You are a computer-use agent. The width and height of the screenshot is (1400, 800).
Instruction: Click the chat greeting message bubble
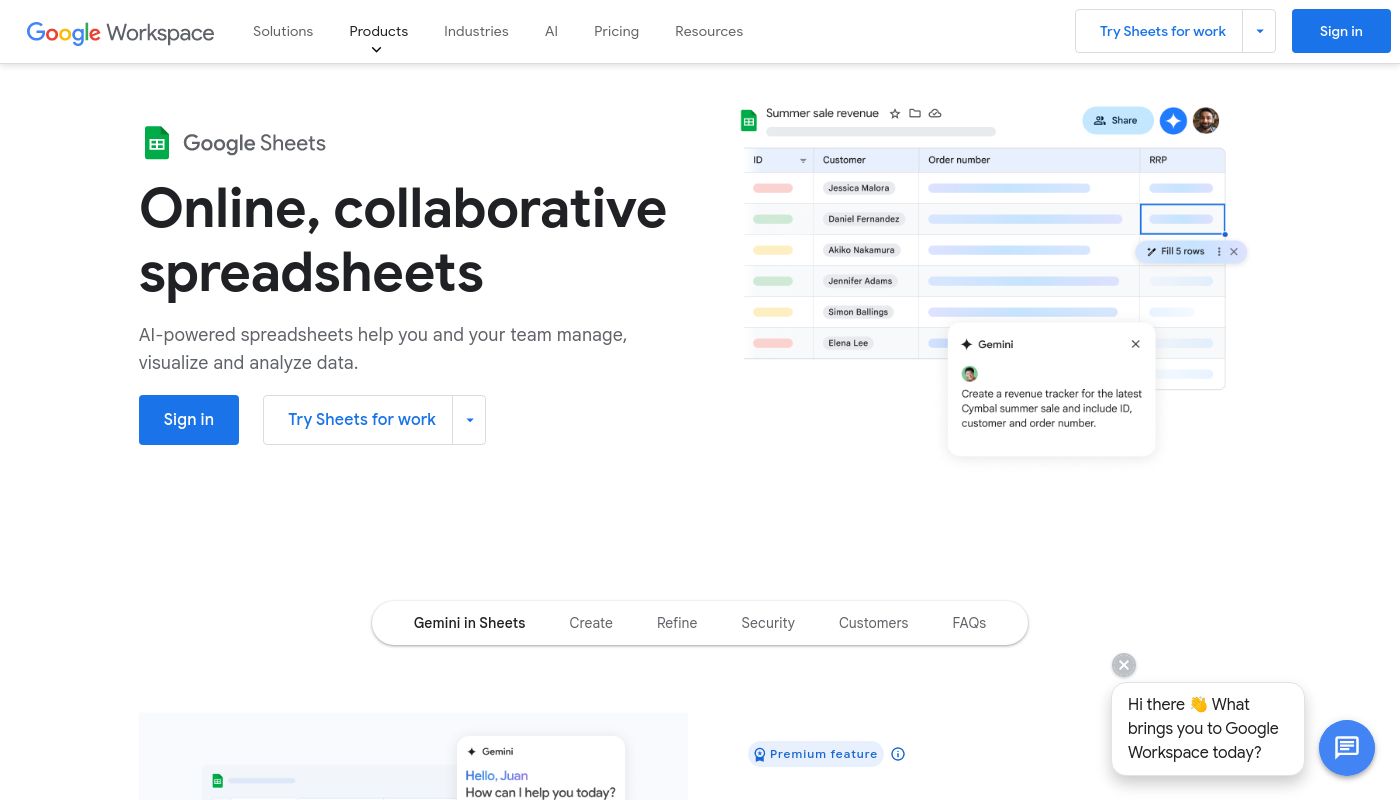(1208, 729)
